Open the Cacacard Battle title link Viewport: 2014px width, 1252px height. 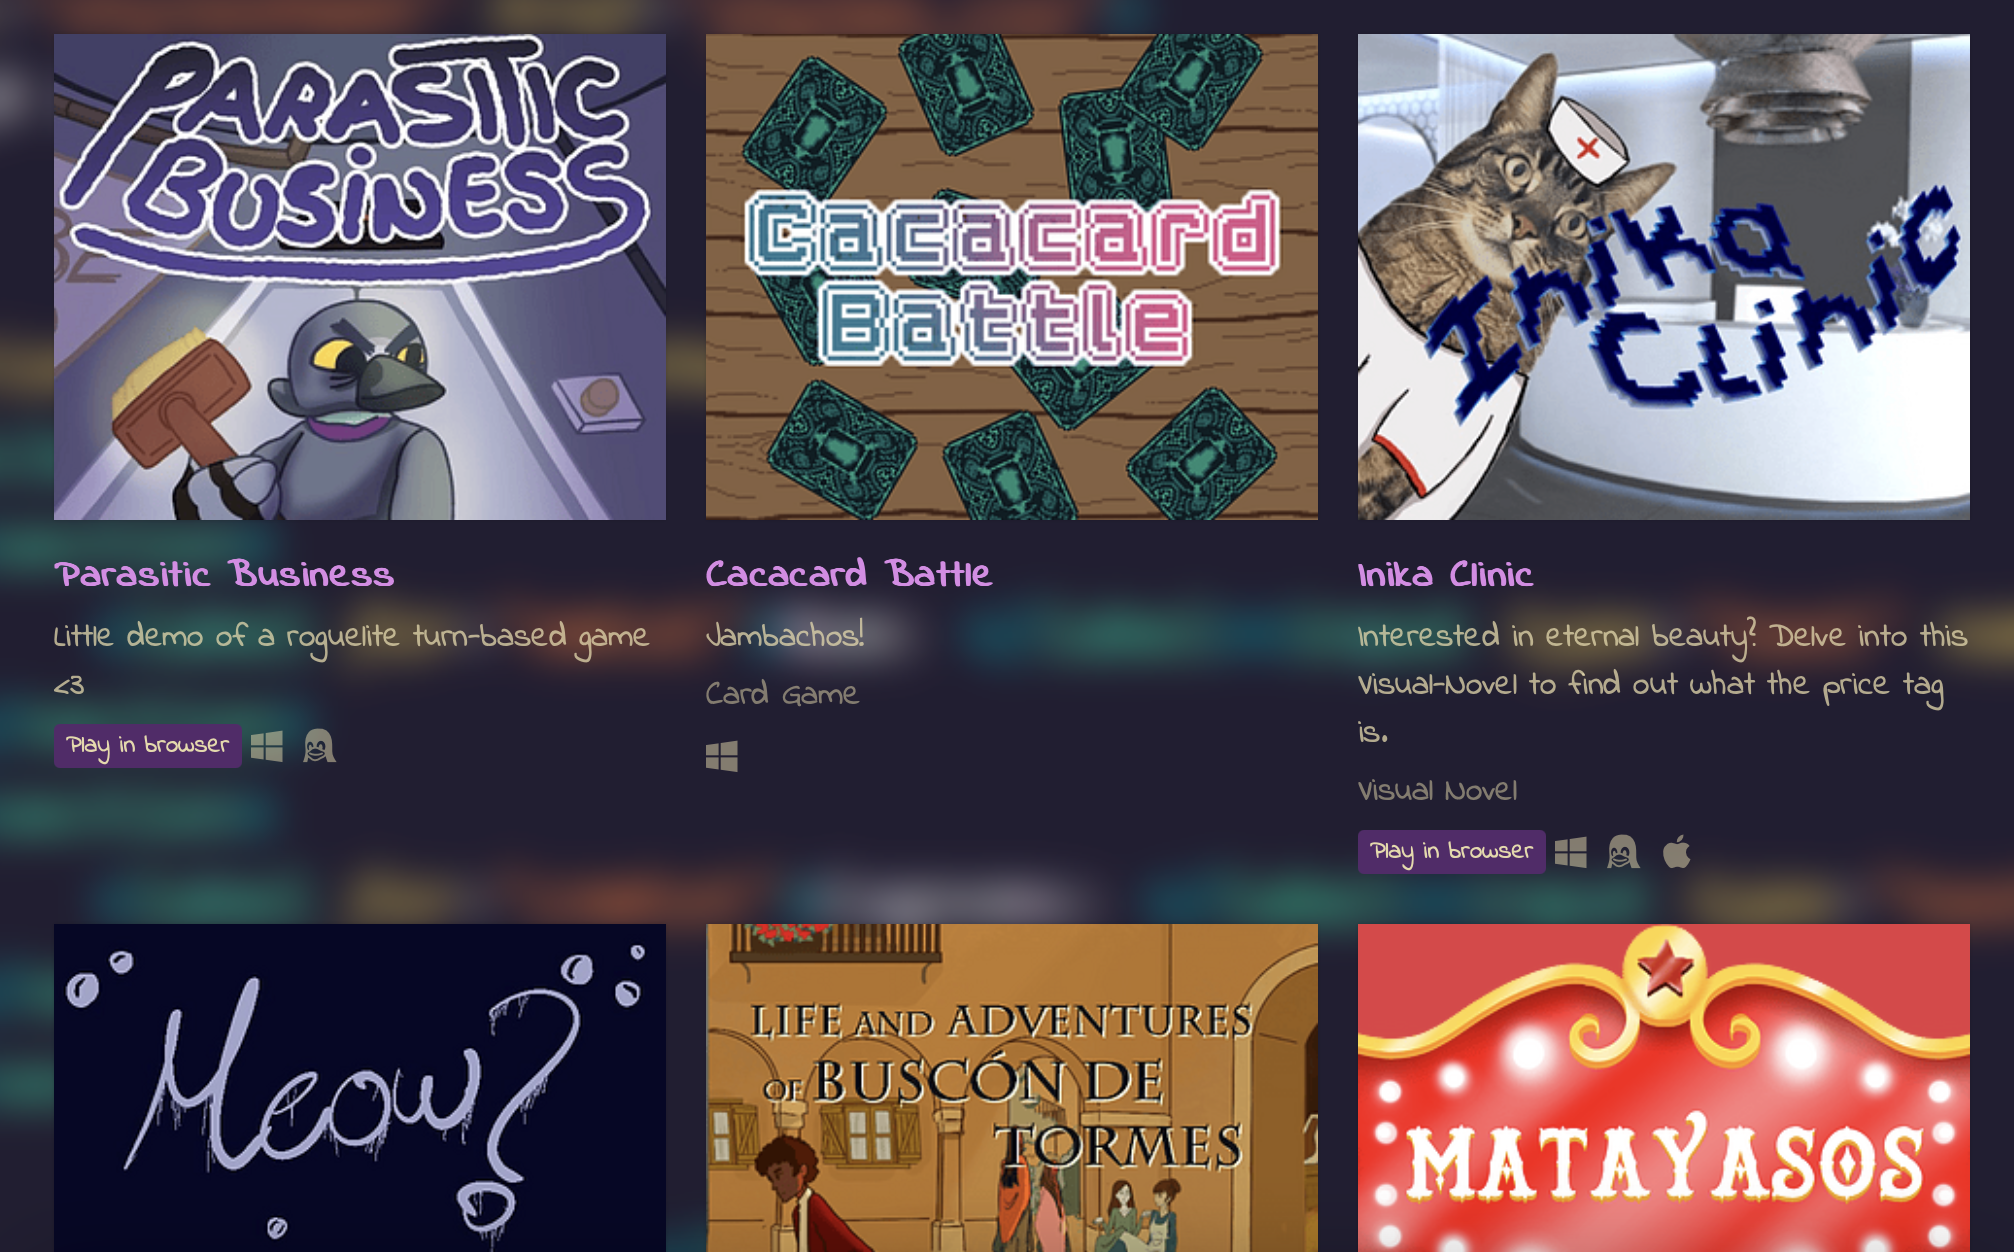click(849, 574)
